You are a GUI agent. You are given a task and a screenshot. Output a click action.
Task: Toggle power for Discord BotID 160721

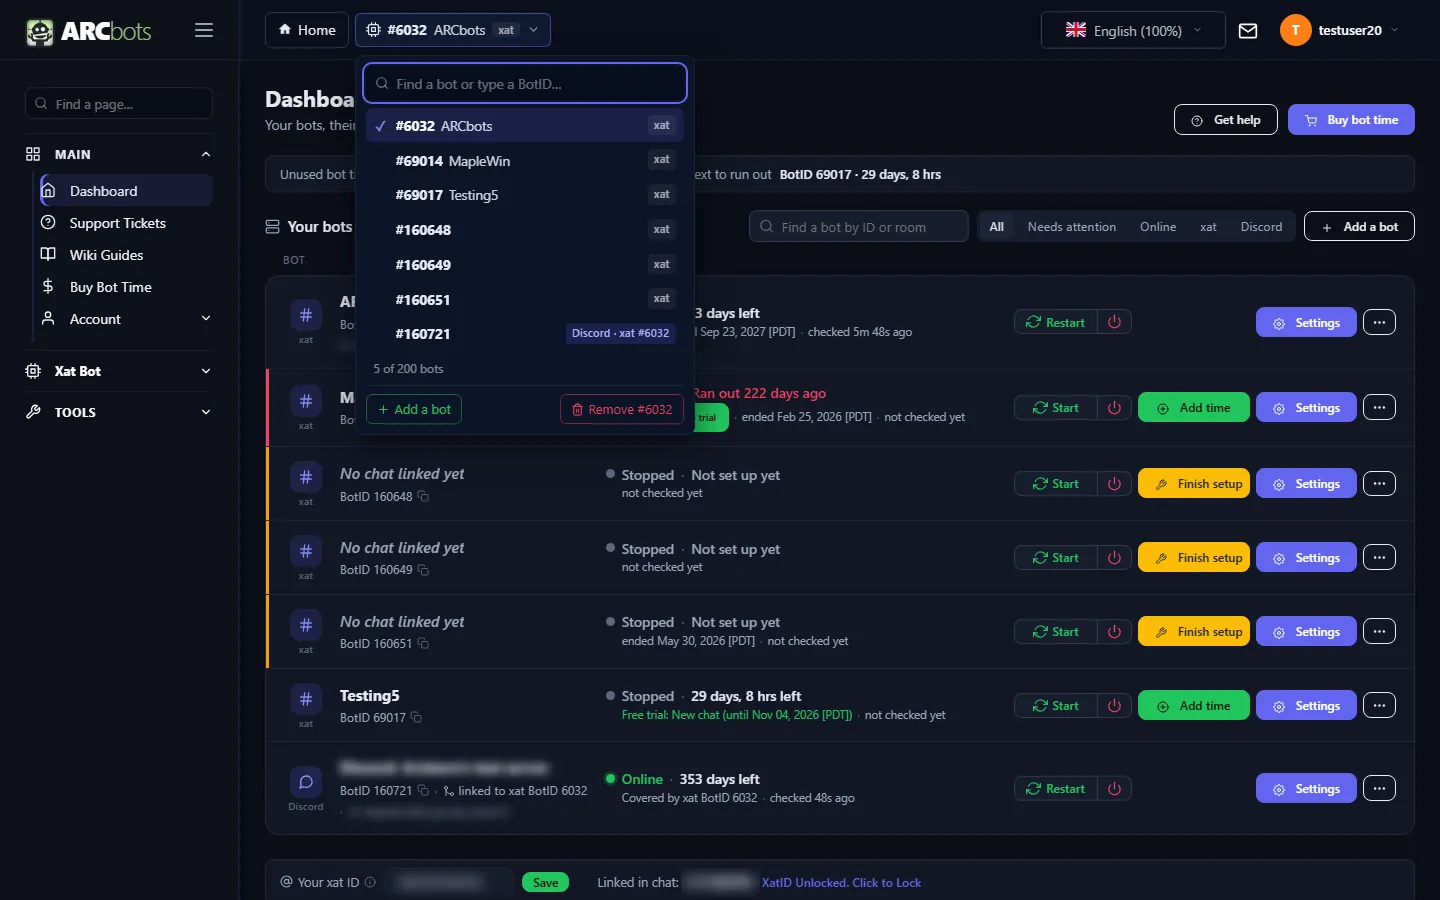1114,789
